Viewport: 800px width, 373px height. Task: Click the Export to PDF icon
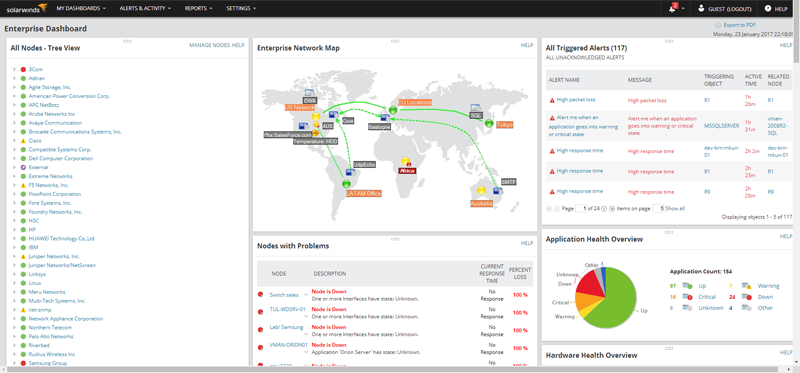[718, 24]
